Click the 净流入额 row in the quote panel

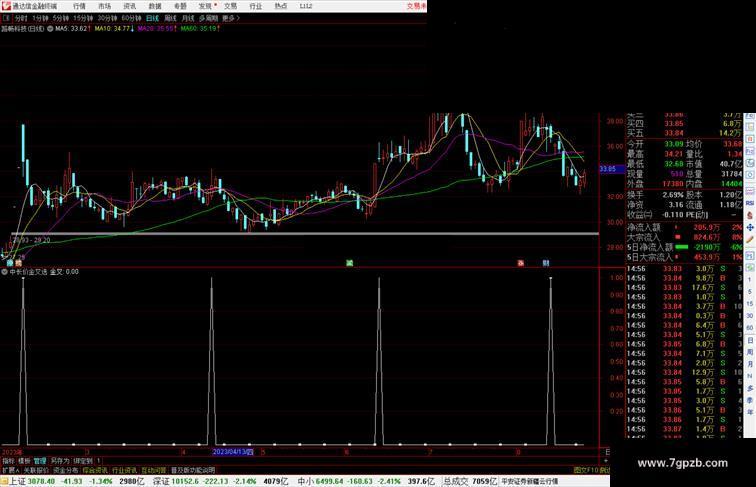684,227
